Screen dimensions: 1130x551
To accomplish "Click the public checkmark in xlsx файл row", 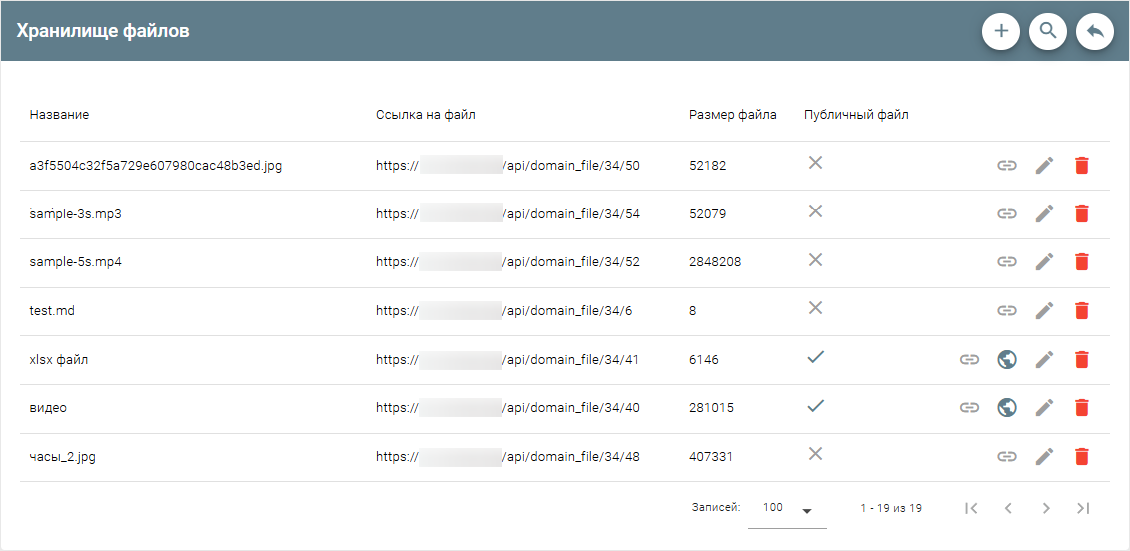I will point(816,357).
